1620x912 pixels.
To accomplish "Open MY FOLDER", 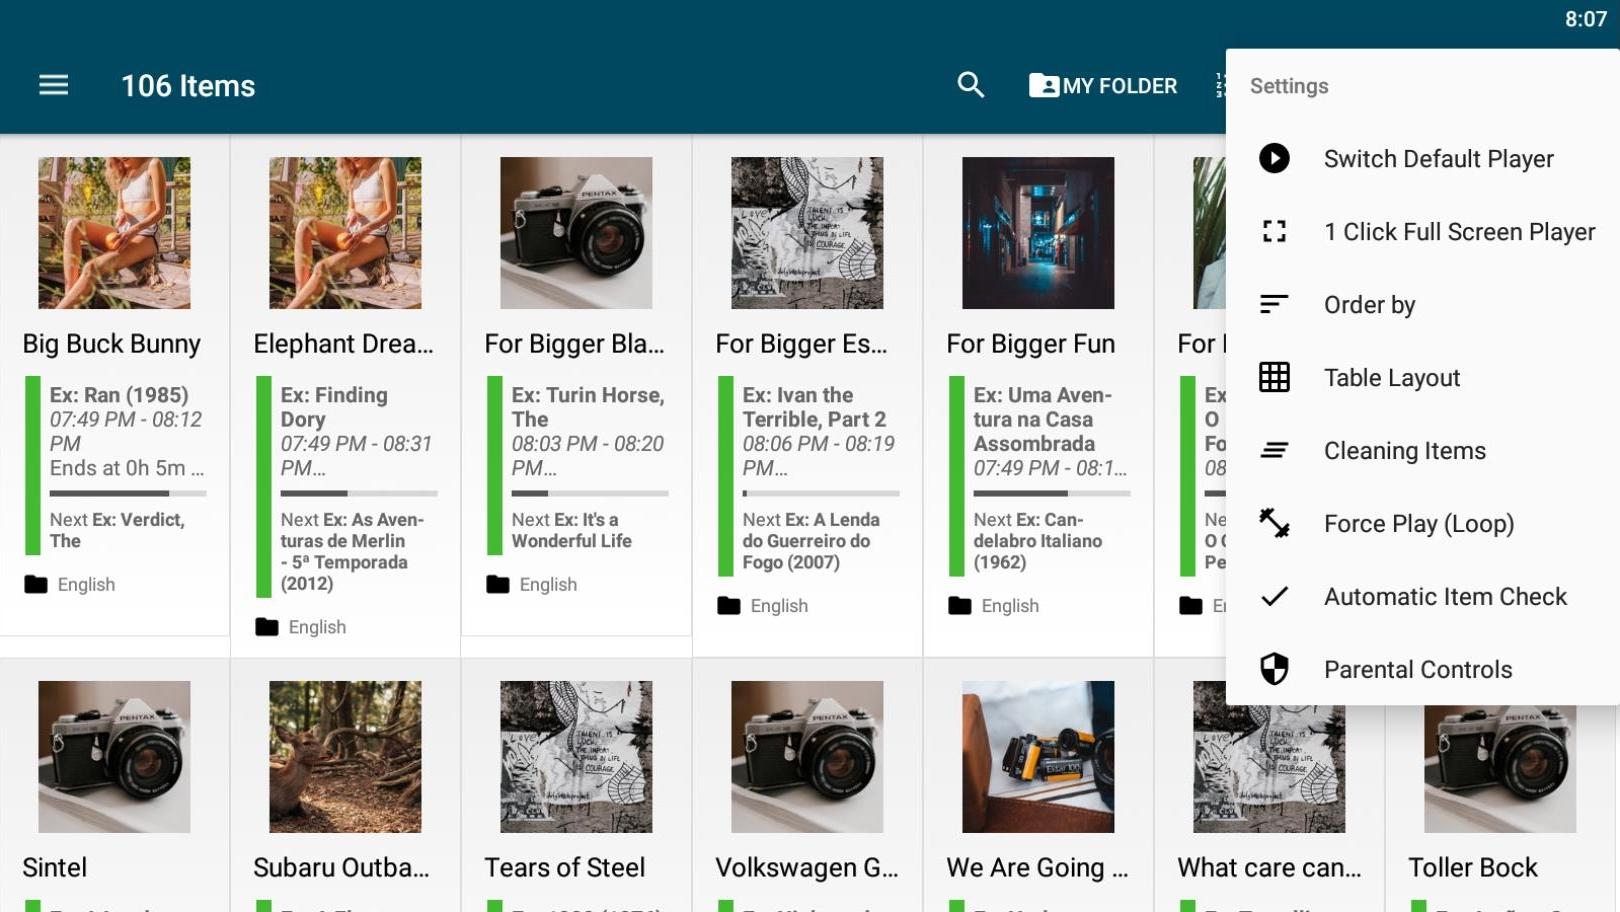I will 1103,85.
